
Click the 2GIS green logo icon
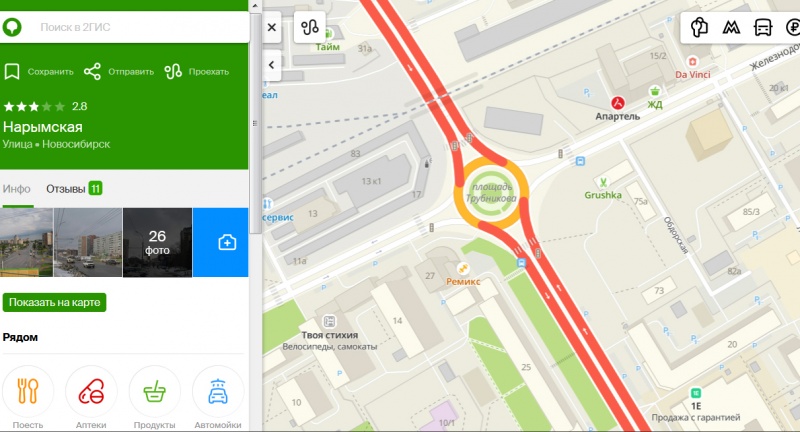(12, 27)
